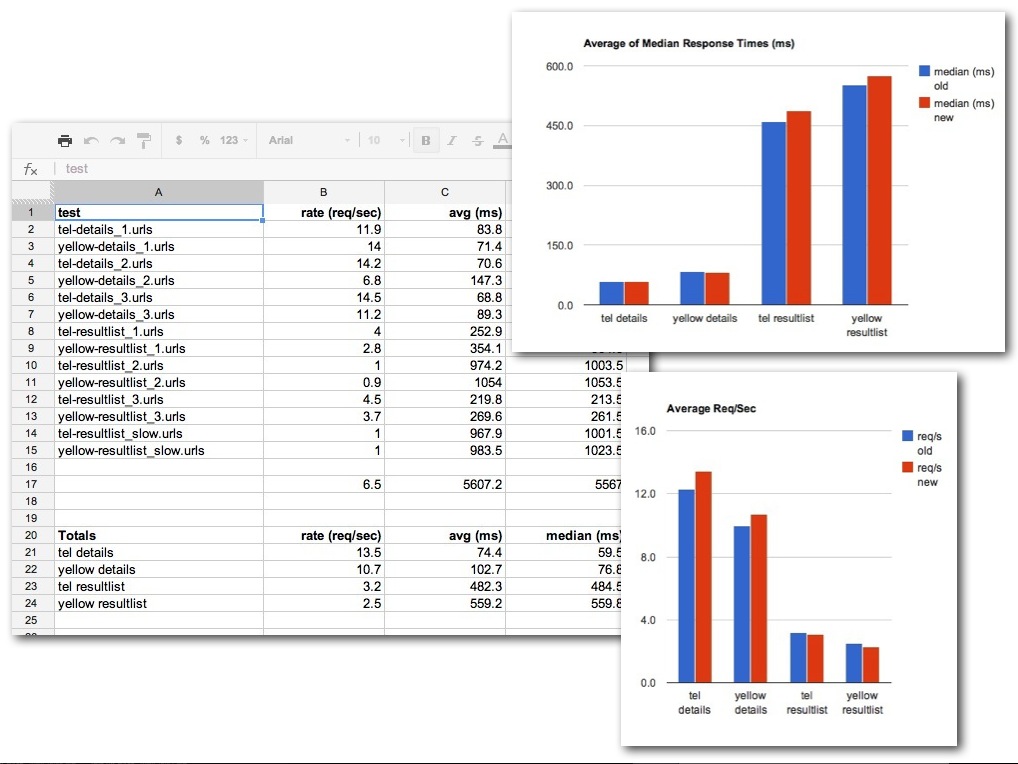Apply currency format with dollar icon
Screen dimensions: 1018x764
pos(179,140)
